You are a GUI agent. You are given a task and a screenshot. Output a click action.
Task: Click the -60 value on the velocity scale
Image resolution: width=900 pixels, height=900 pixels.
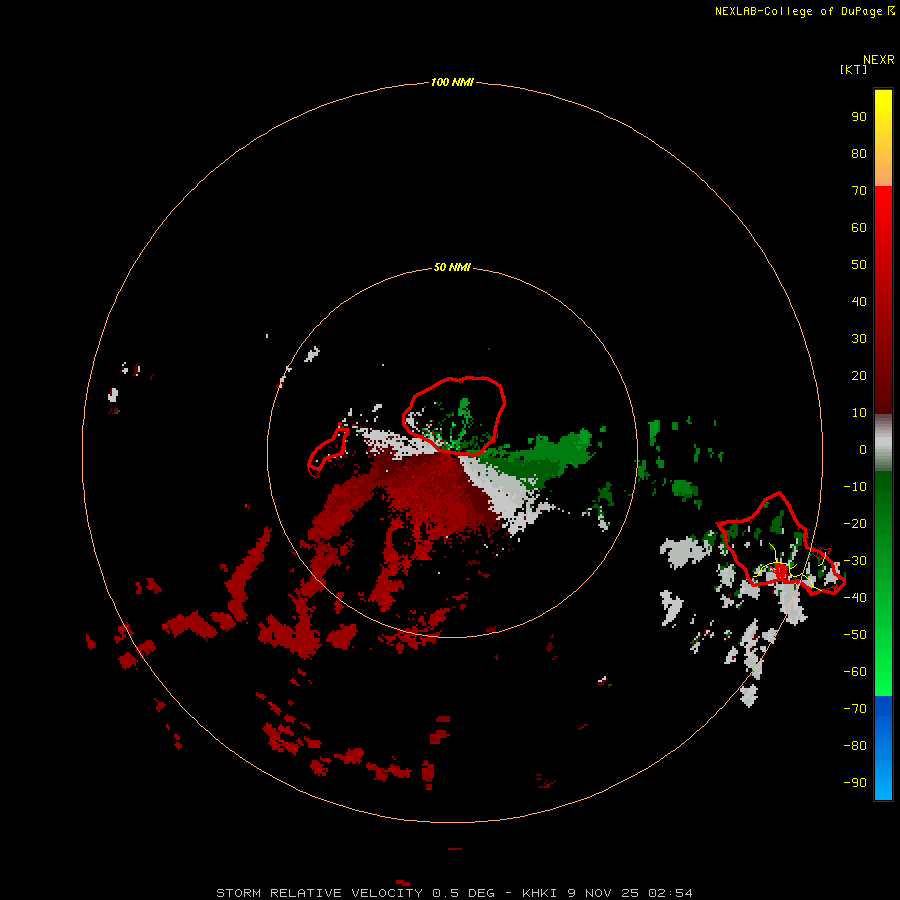point(855,672)
